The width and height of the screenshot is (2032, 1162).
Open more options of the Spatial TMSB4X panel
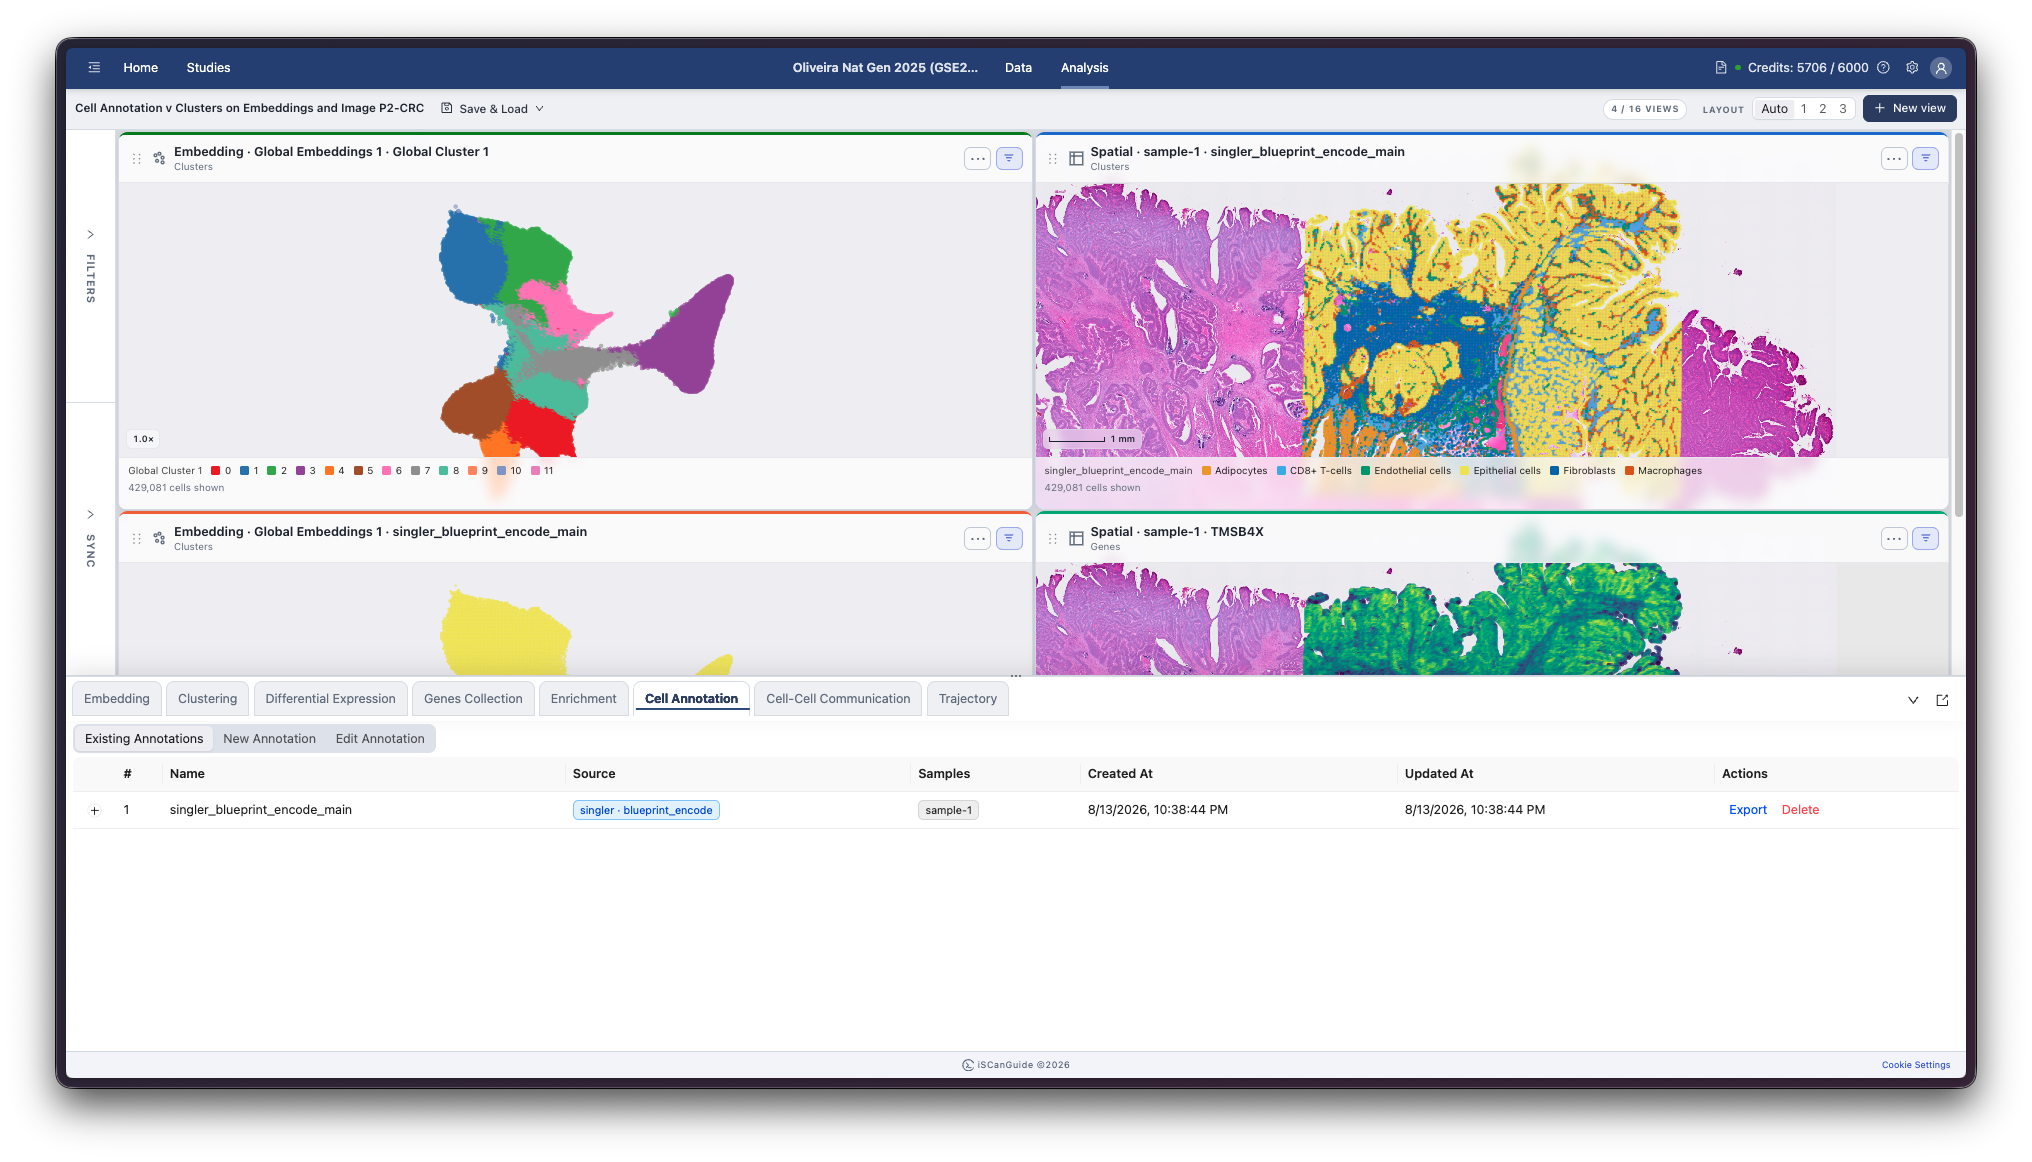[1894, 538]
